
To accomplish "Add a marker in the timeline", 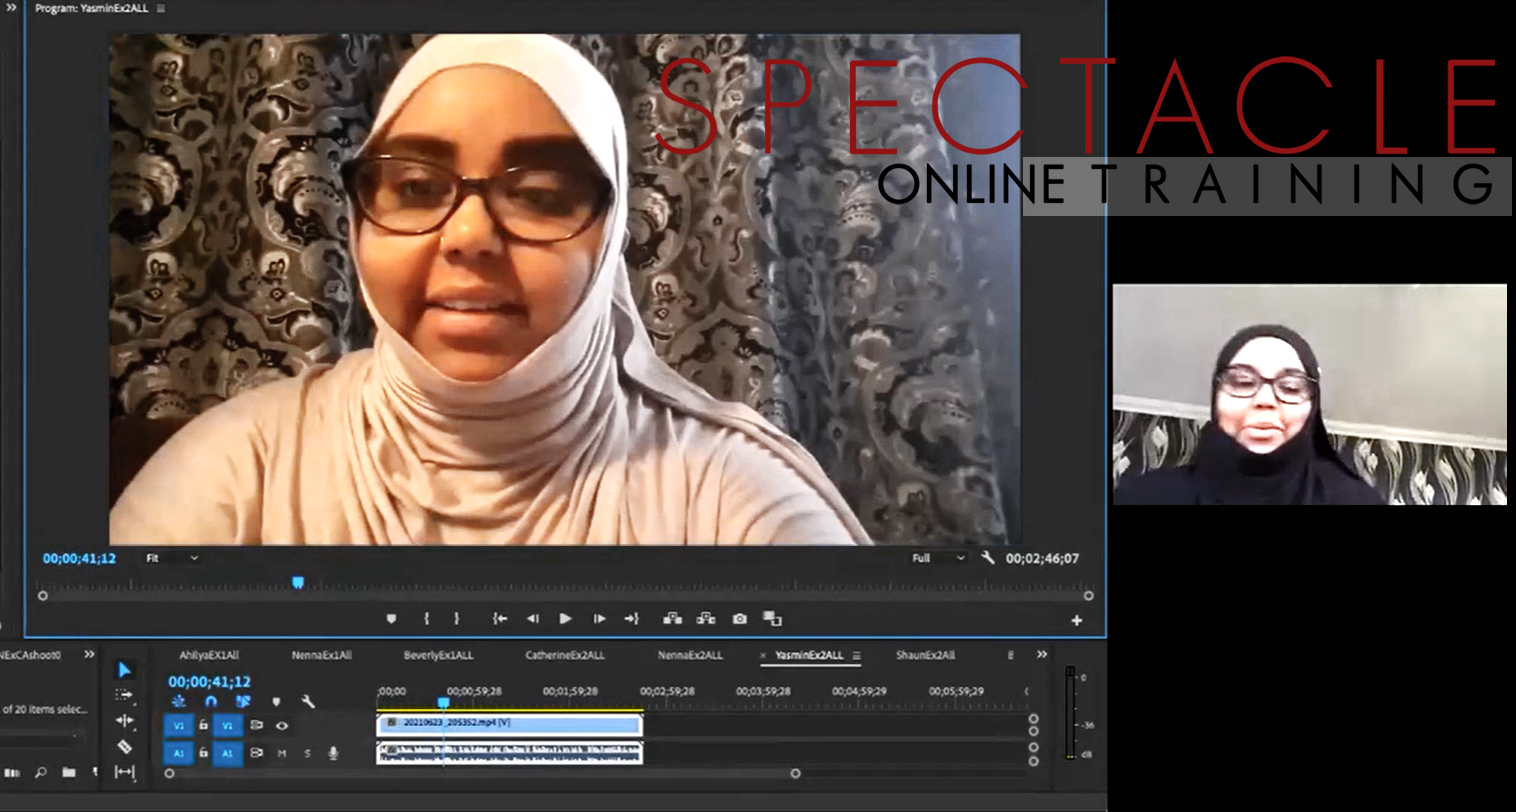I will (276, 702).
